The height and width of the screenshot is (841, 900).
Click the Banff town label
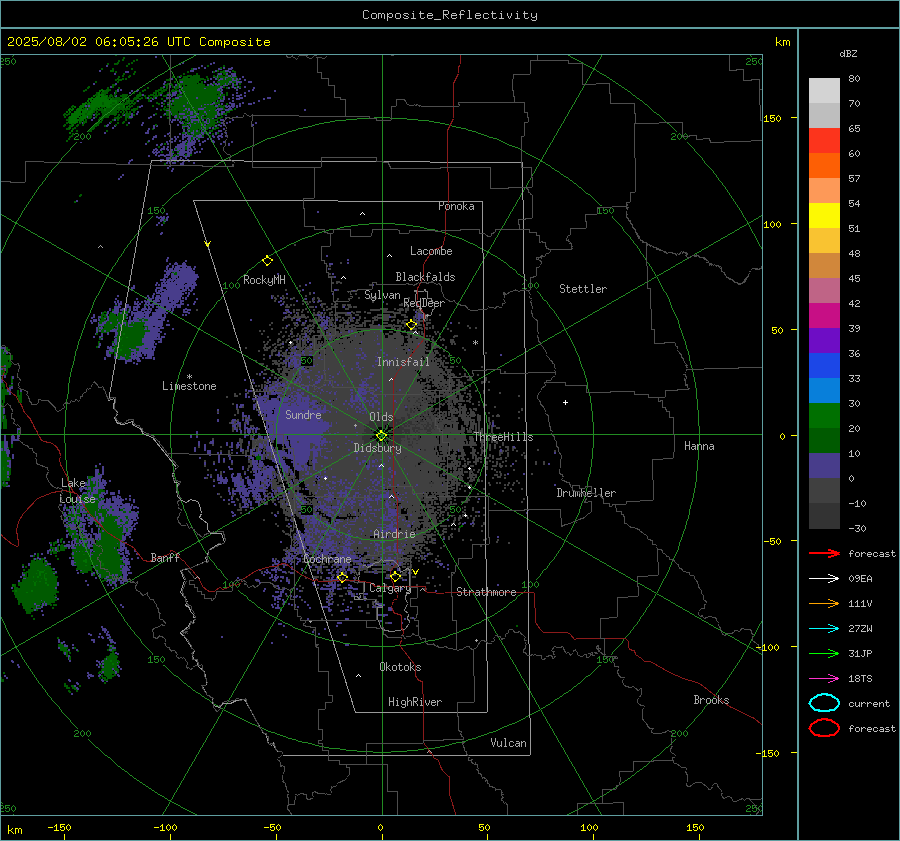(165, 558)
